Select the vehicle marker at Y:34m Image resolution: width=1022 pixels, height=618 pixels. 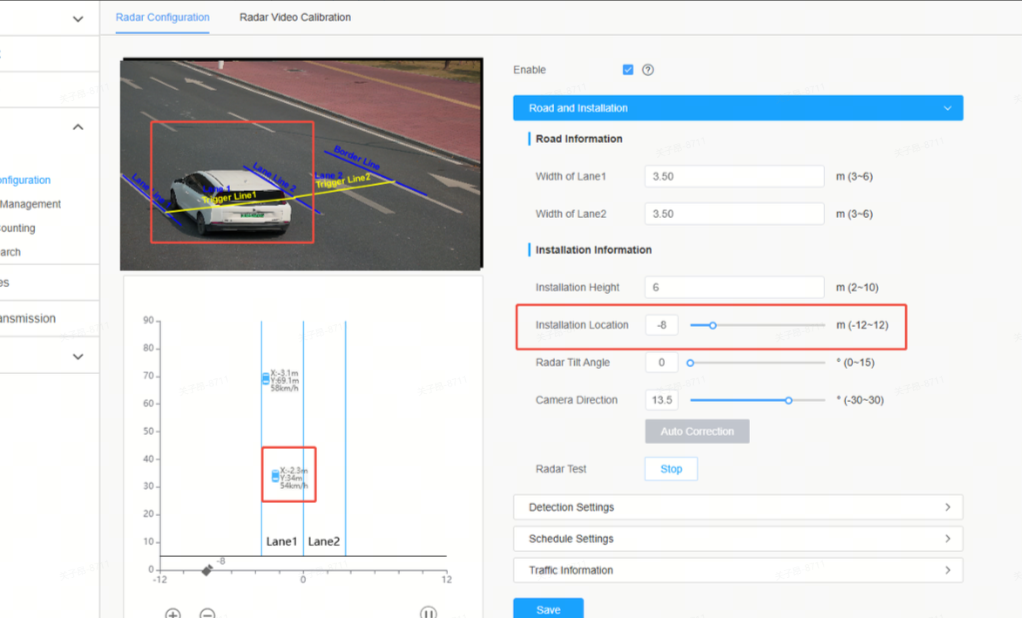point(275,477)
